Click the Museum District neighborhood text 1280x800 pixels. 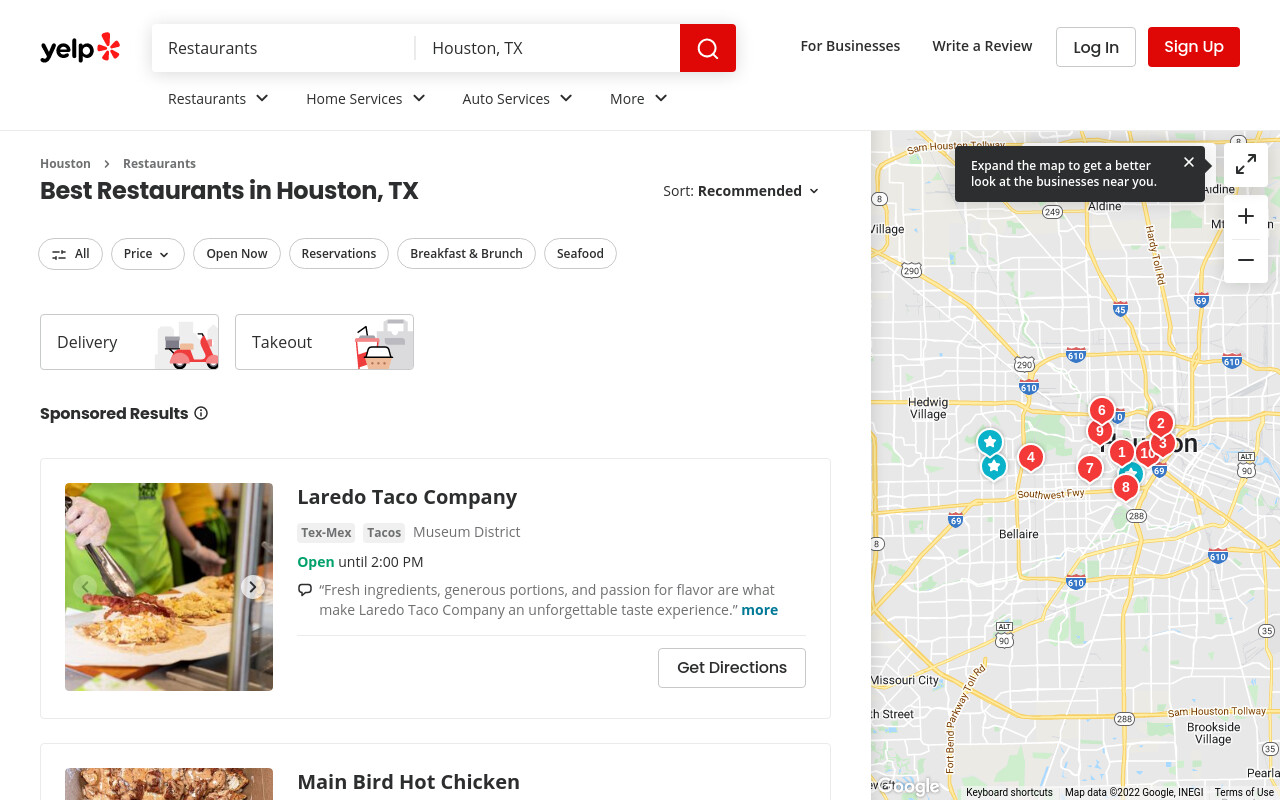467,532
